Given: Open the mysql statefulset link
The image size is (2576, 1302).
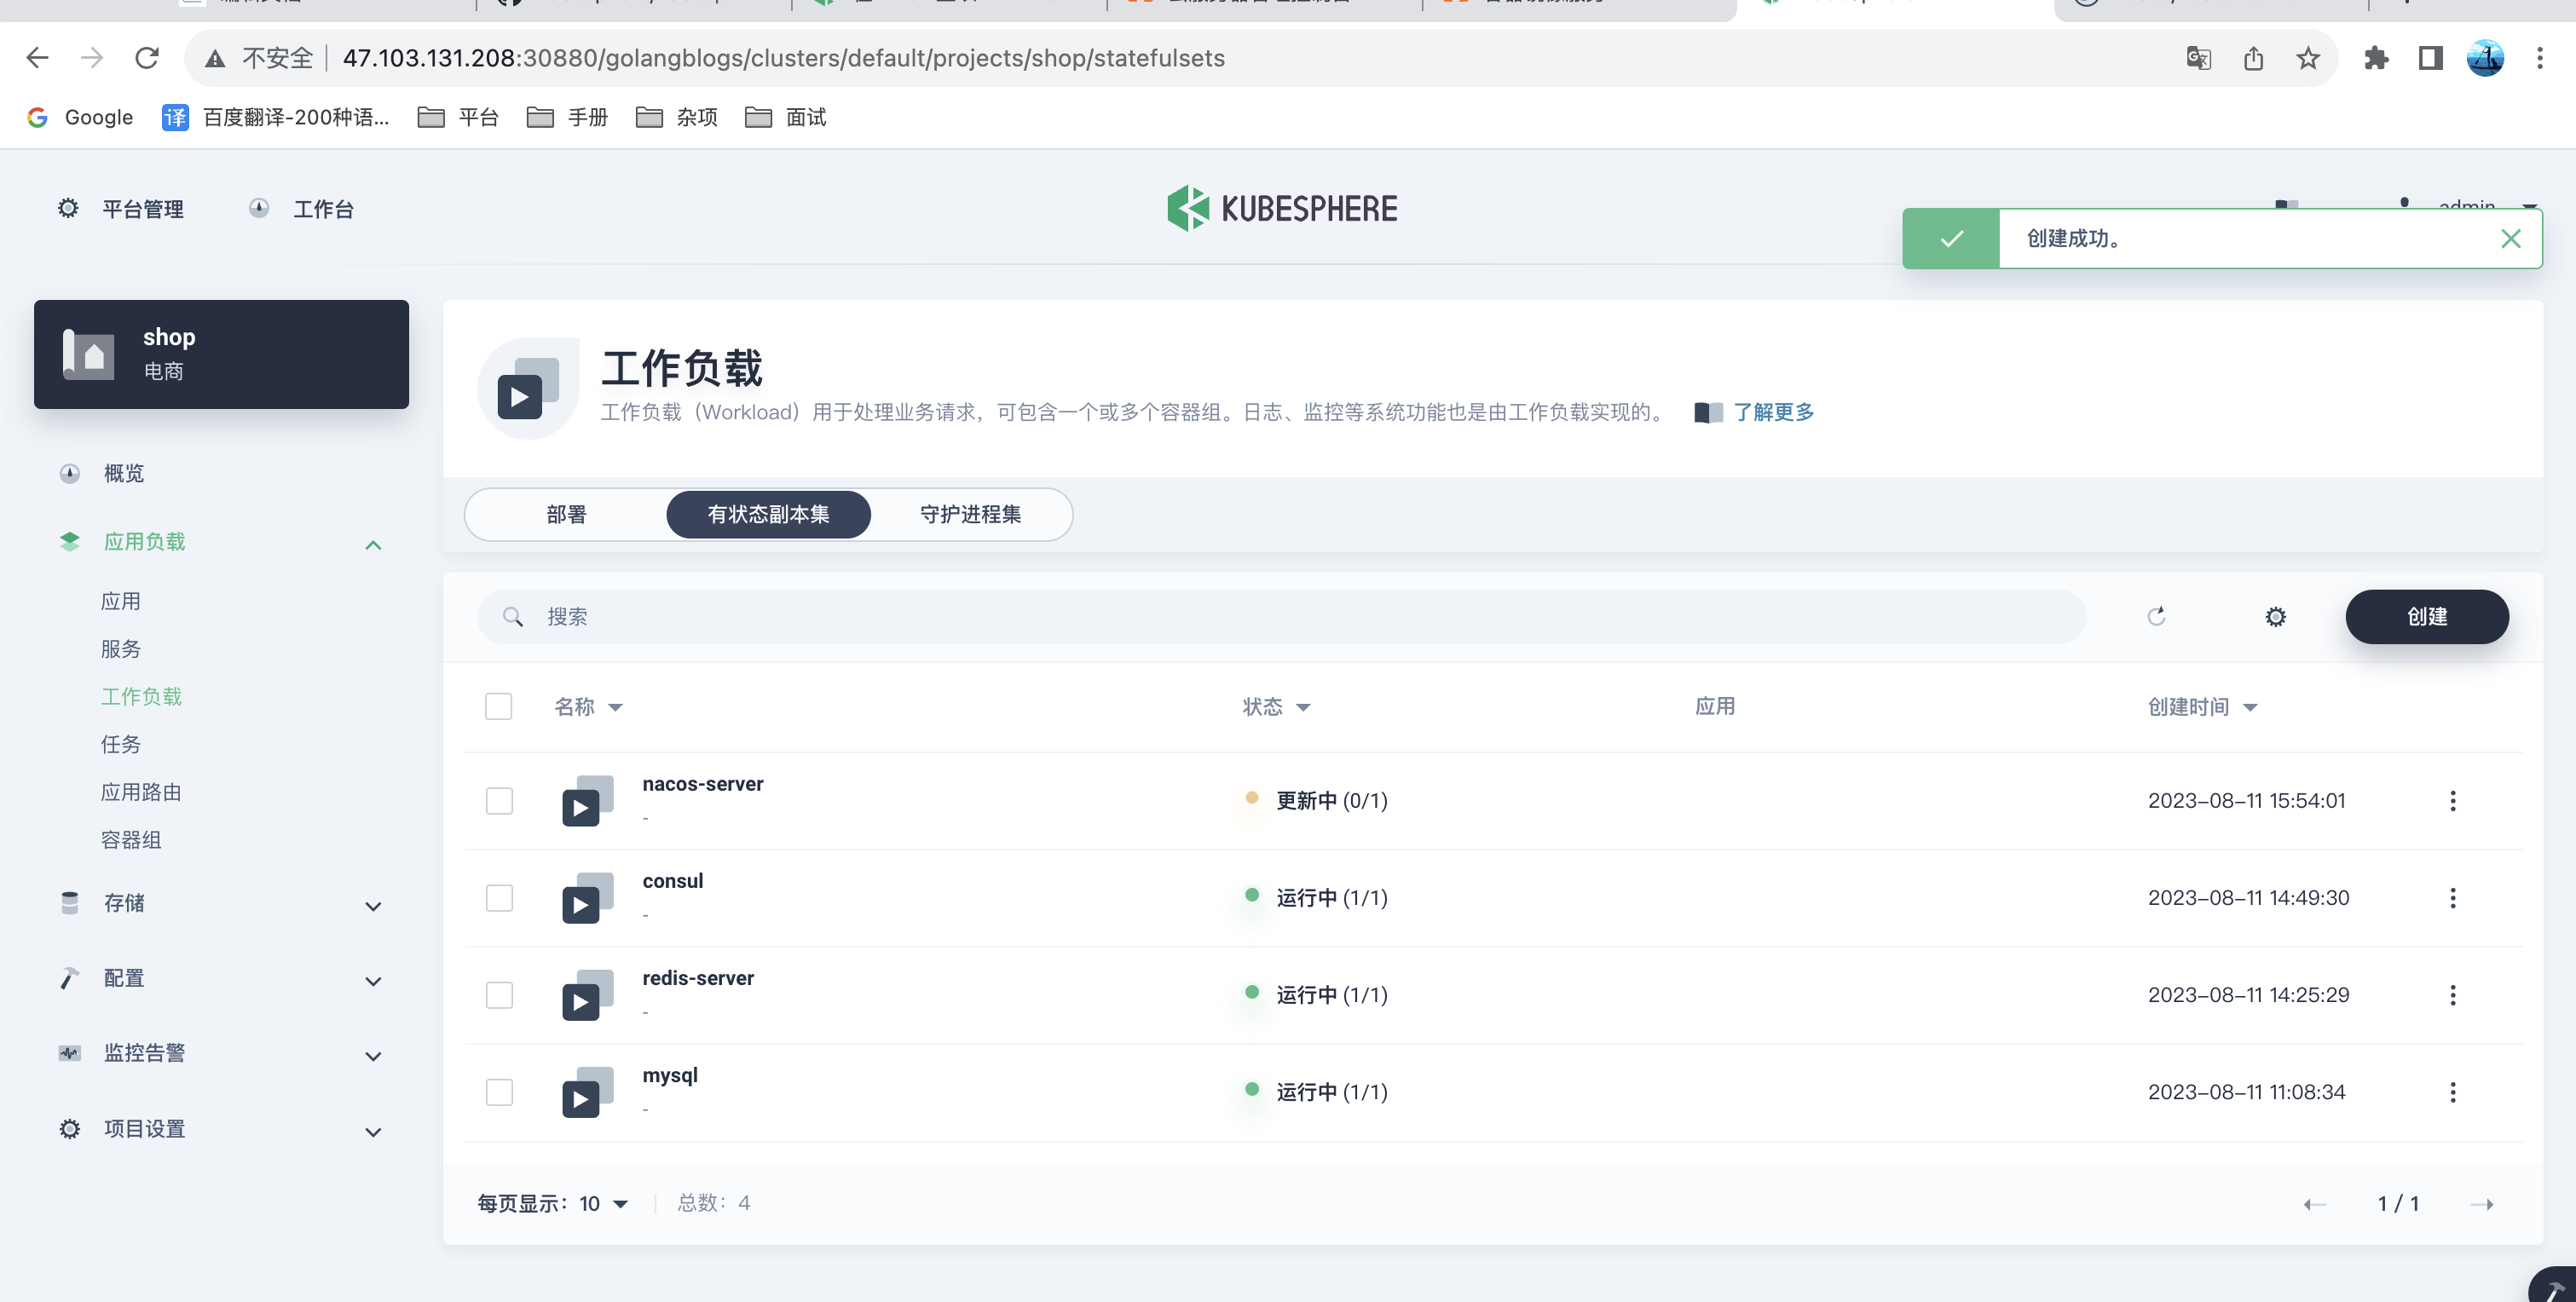Looking at the screenshot, I should 670,1075.
